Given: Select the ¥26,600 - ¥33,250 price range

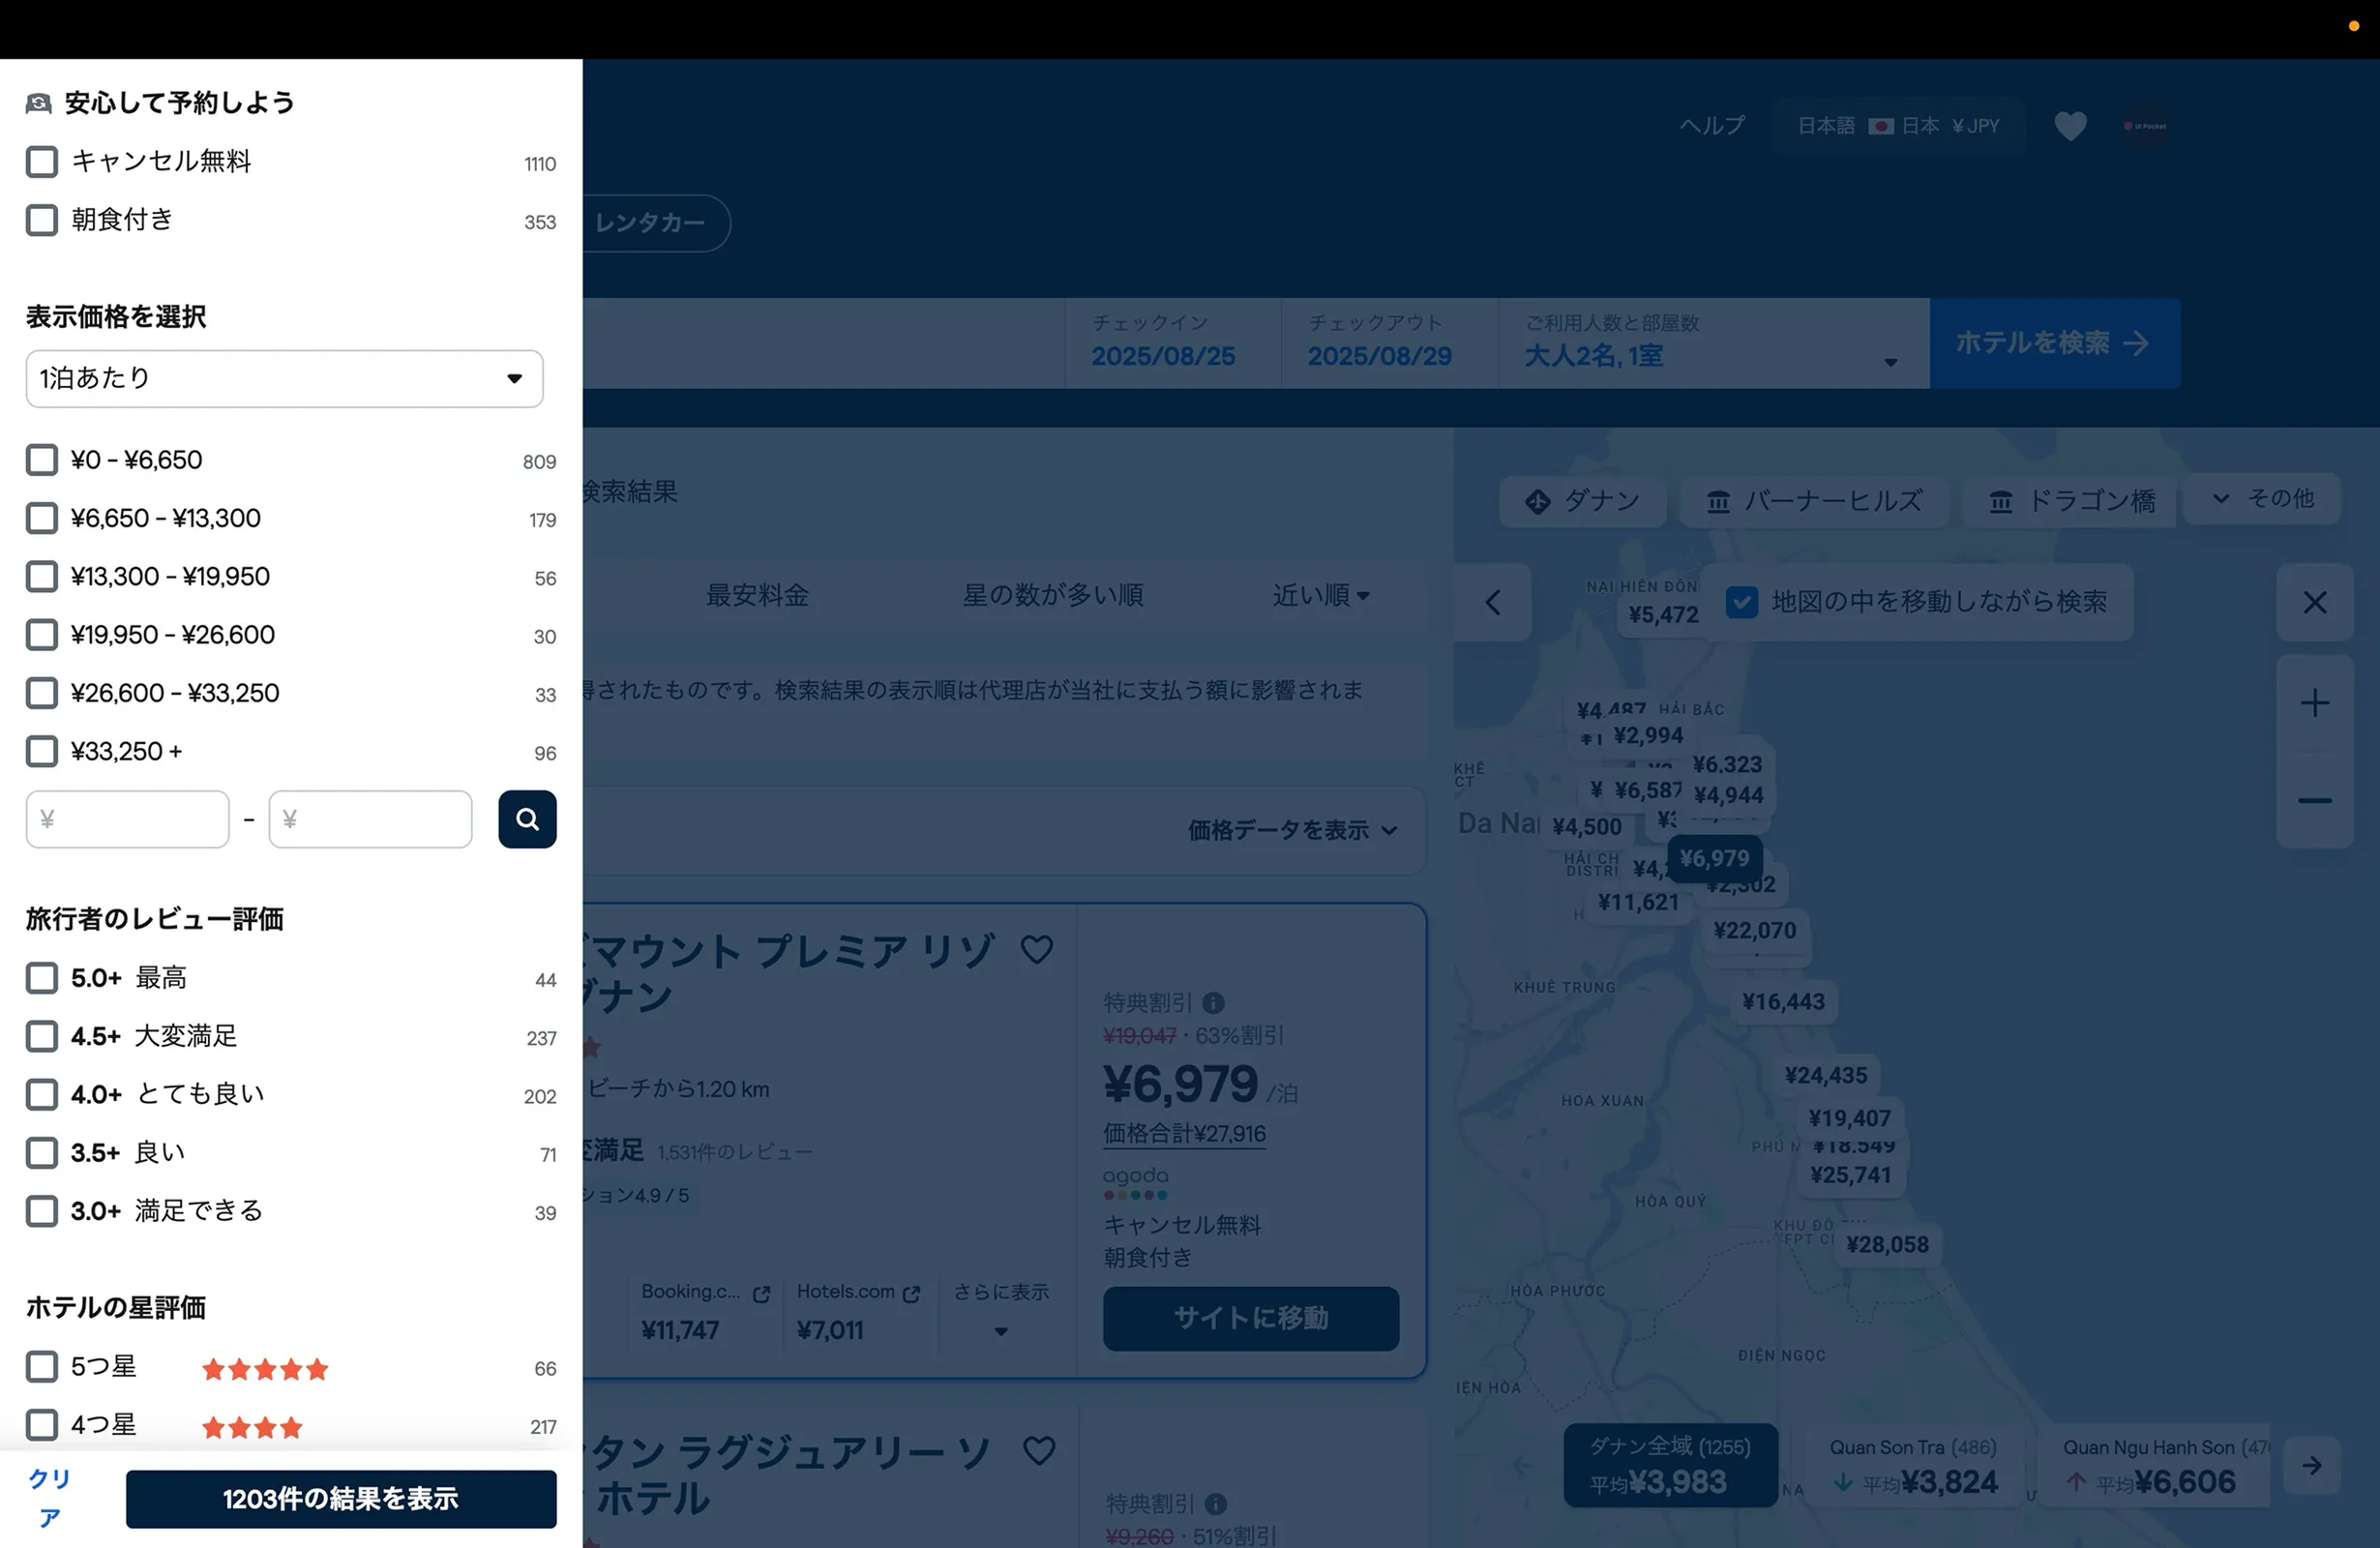Looking at the screenshot, I should (x=41, y=693).
